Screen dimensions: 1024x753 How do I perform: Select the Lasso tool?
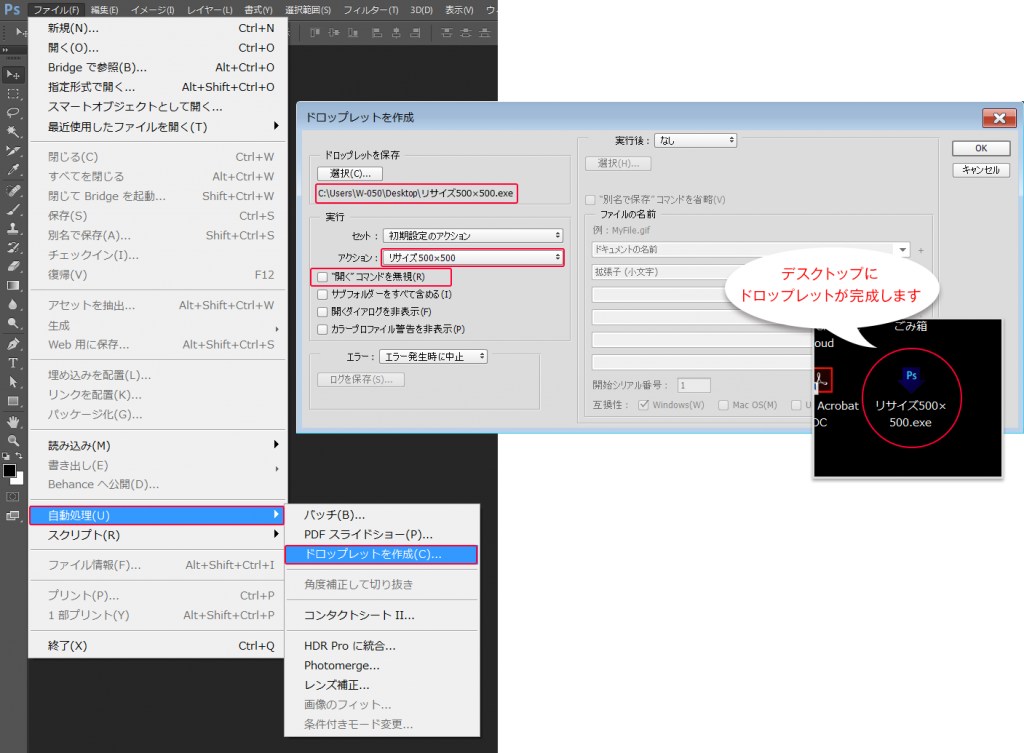[x=13, y=112]
